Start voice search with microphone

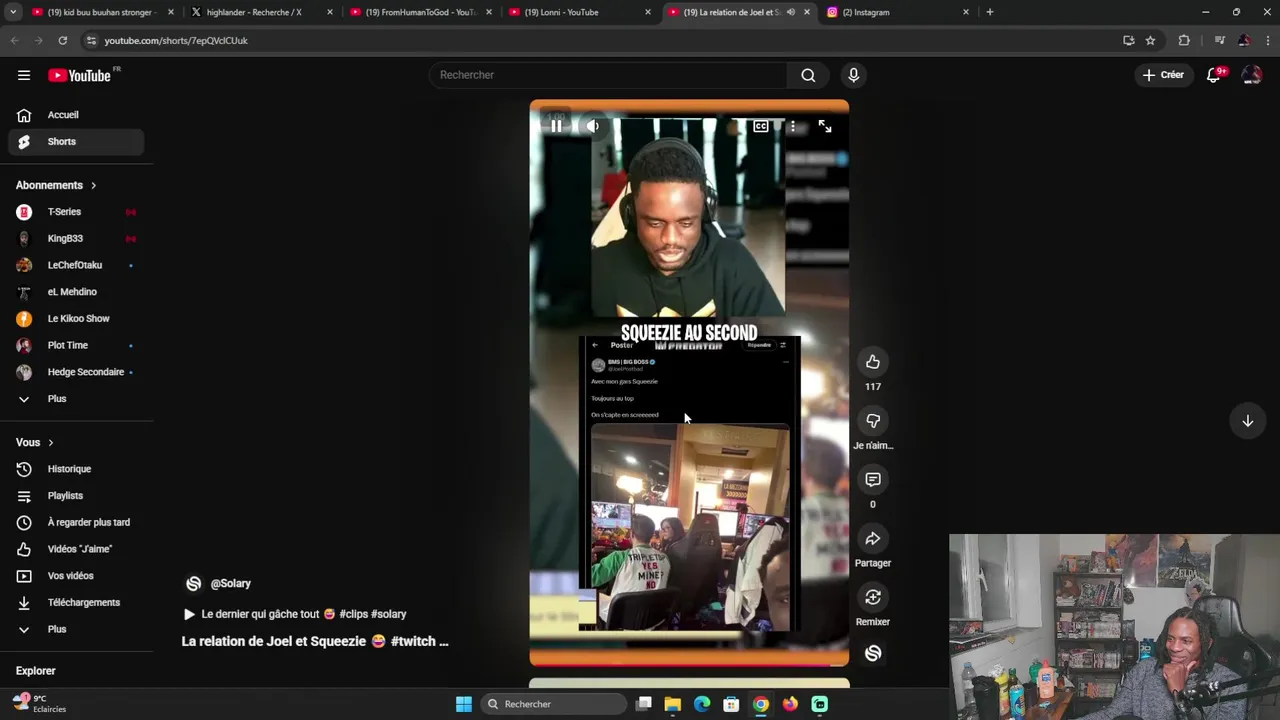pyautogui.click(x=853, y=75)
